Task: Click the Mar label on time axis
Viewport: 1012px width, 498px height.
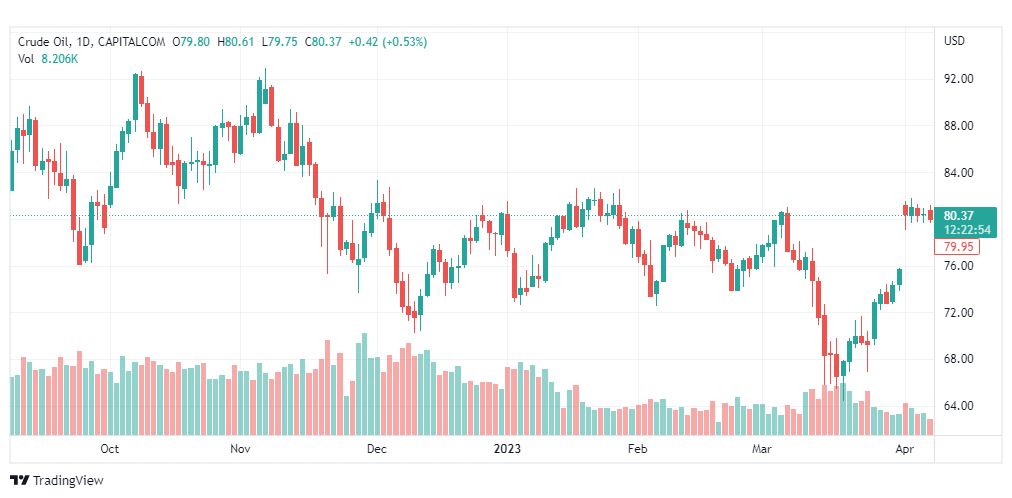Action: (763, 449)
